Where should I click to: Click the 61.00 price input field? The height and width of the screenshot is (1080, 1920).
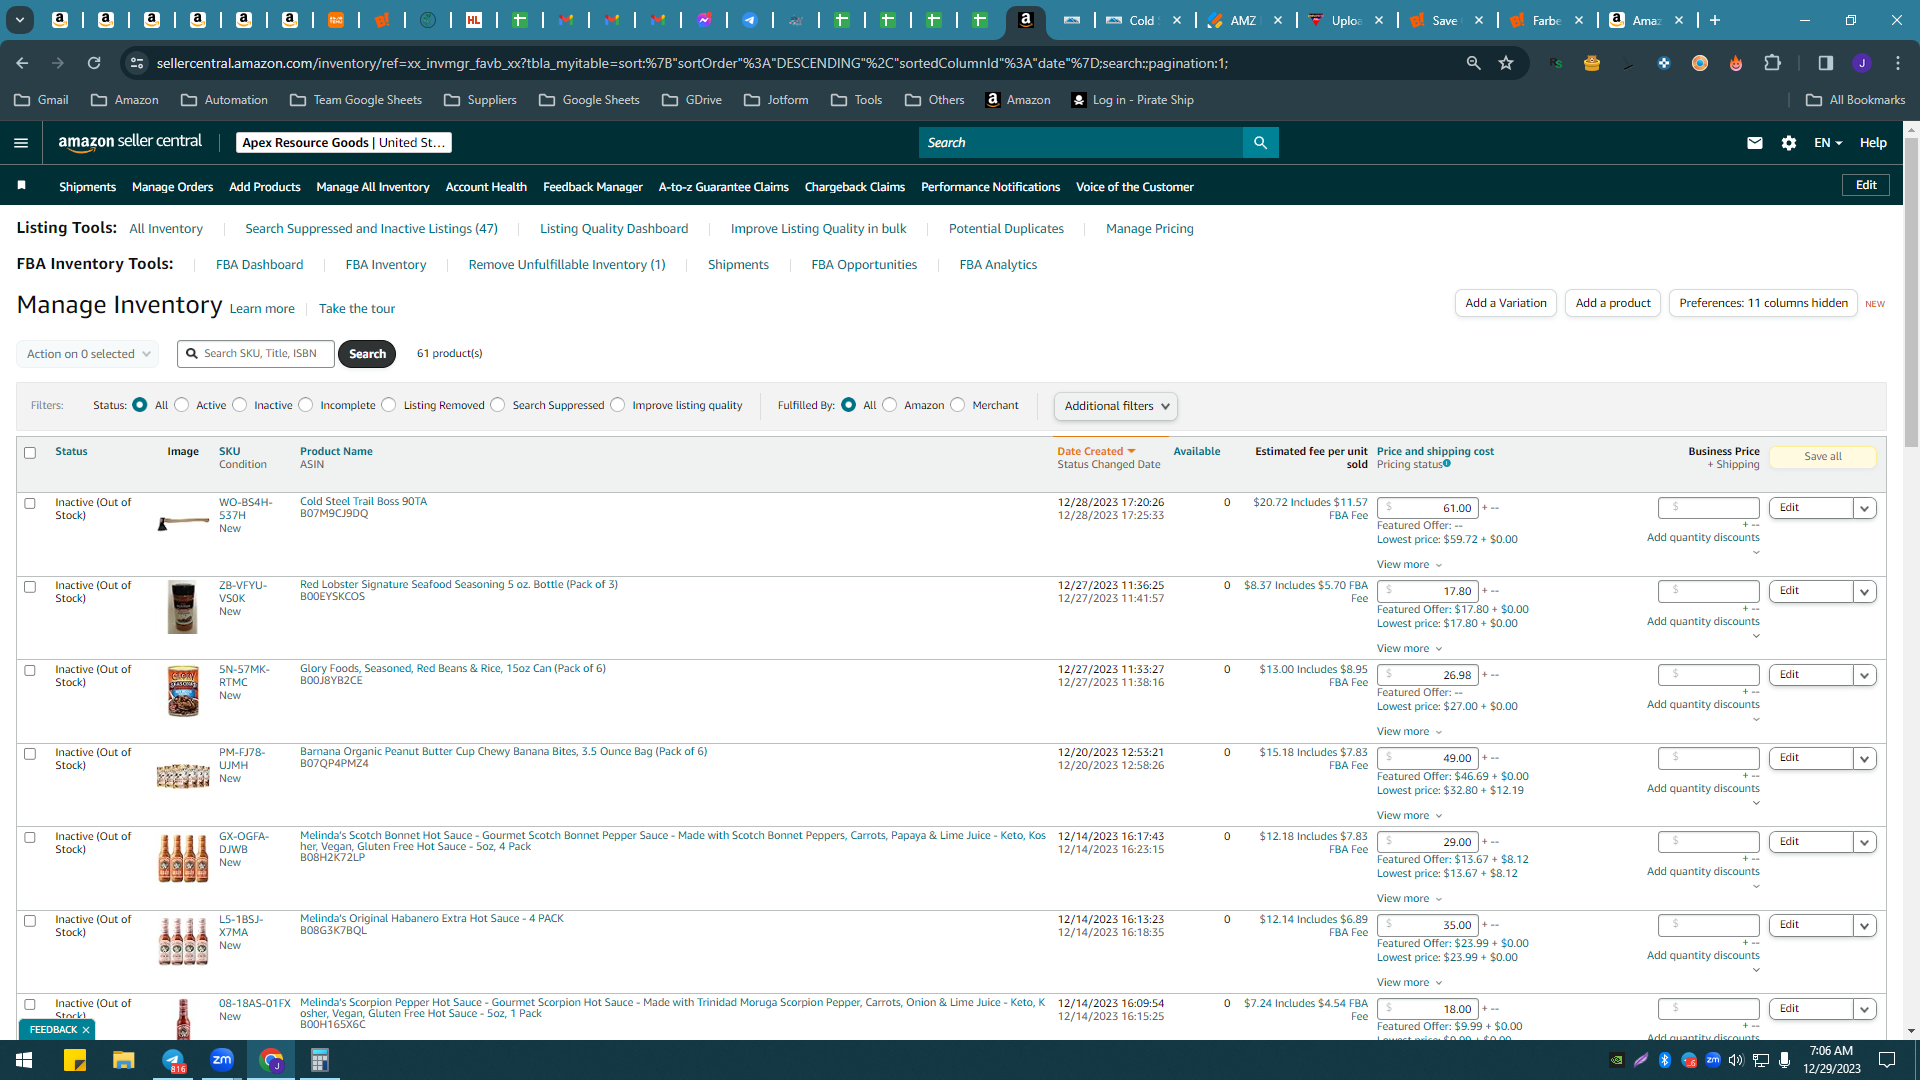point(1428,508)
